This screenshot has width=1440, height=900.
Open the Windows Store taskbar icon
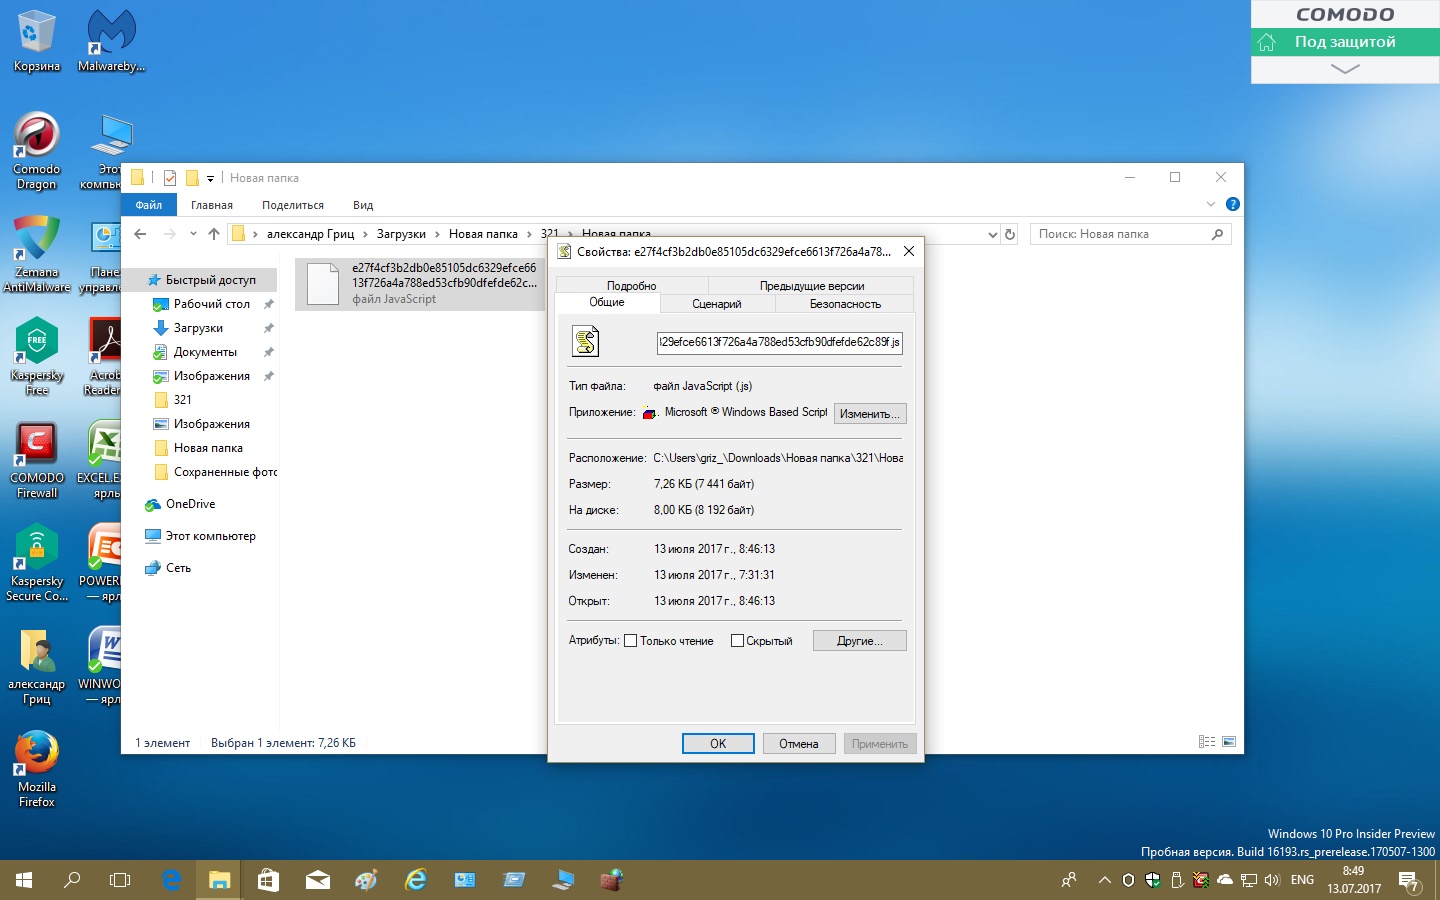tap(268, 880)
